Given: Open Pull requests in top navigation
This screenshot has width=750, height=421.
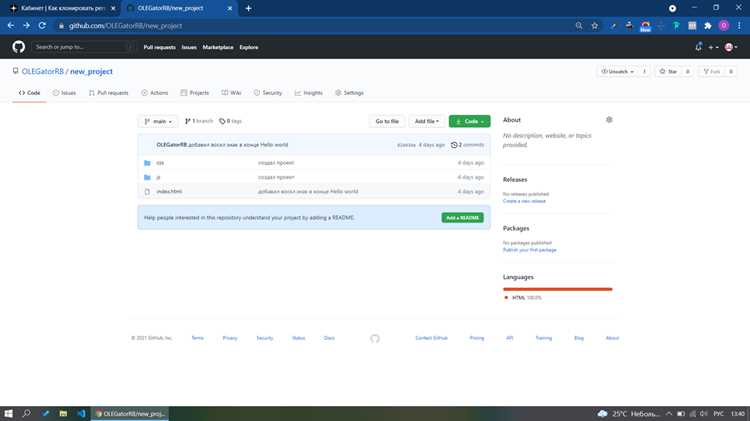Looking at the screenshot, I should pyautogui.click(x=160, y=47).
